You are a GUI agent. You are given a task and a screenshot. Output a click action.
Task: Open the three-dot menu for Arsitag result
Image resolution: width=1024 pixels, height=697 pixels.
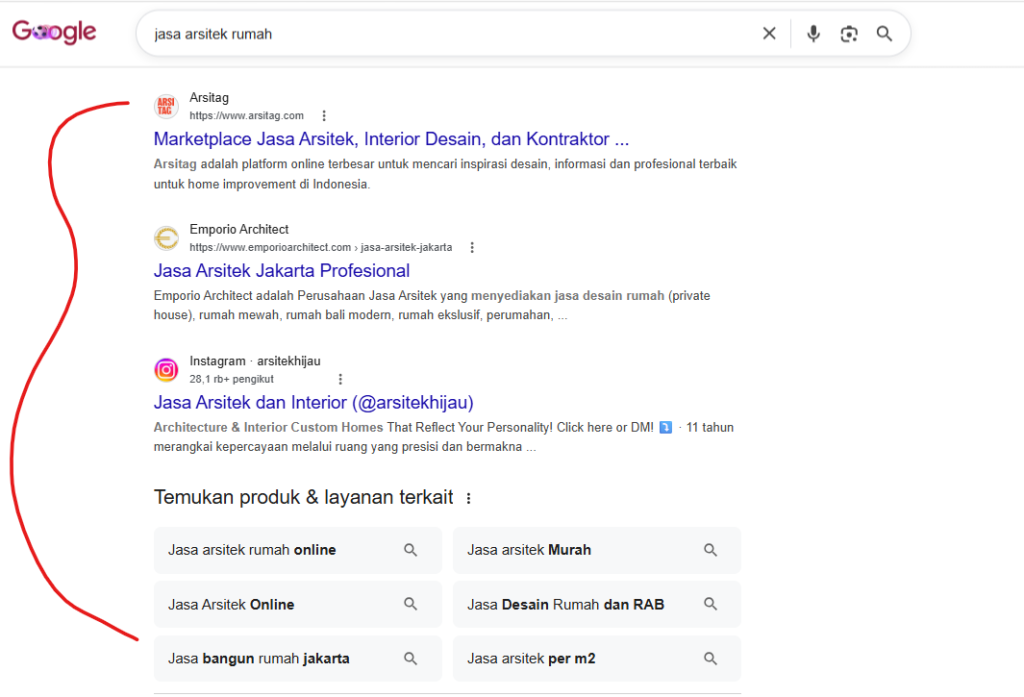(324, 116)
